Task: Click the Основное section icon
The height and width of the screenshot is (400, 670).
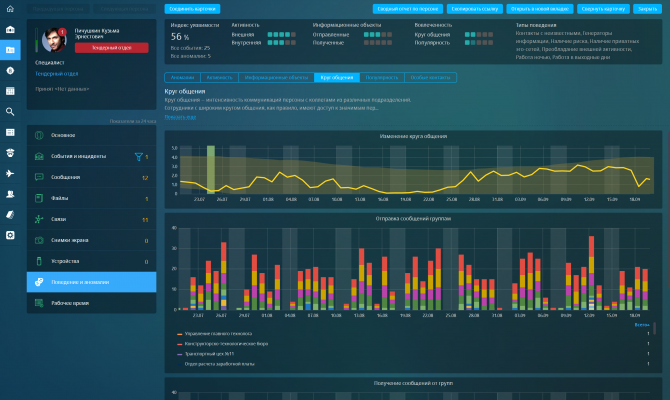Action: click(x=39, y=135)
